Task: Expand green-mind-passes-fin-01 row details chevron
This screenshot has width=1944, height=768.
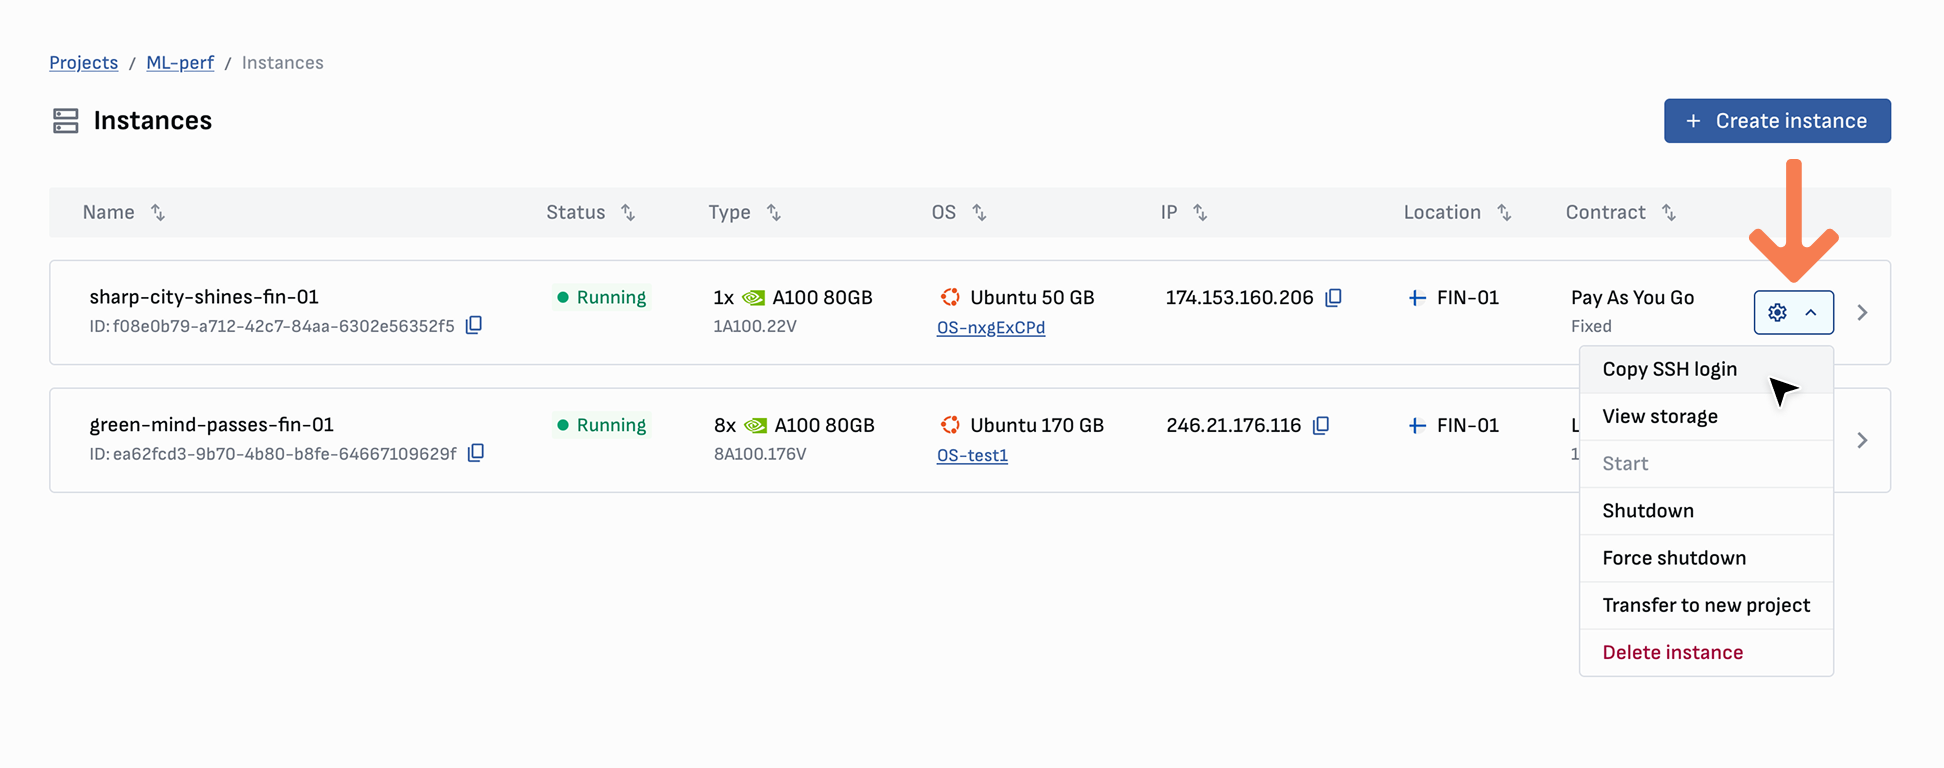Action: point(1862,441)
